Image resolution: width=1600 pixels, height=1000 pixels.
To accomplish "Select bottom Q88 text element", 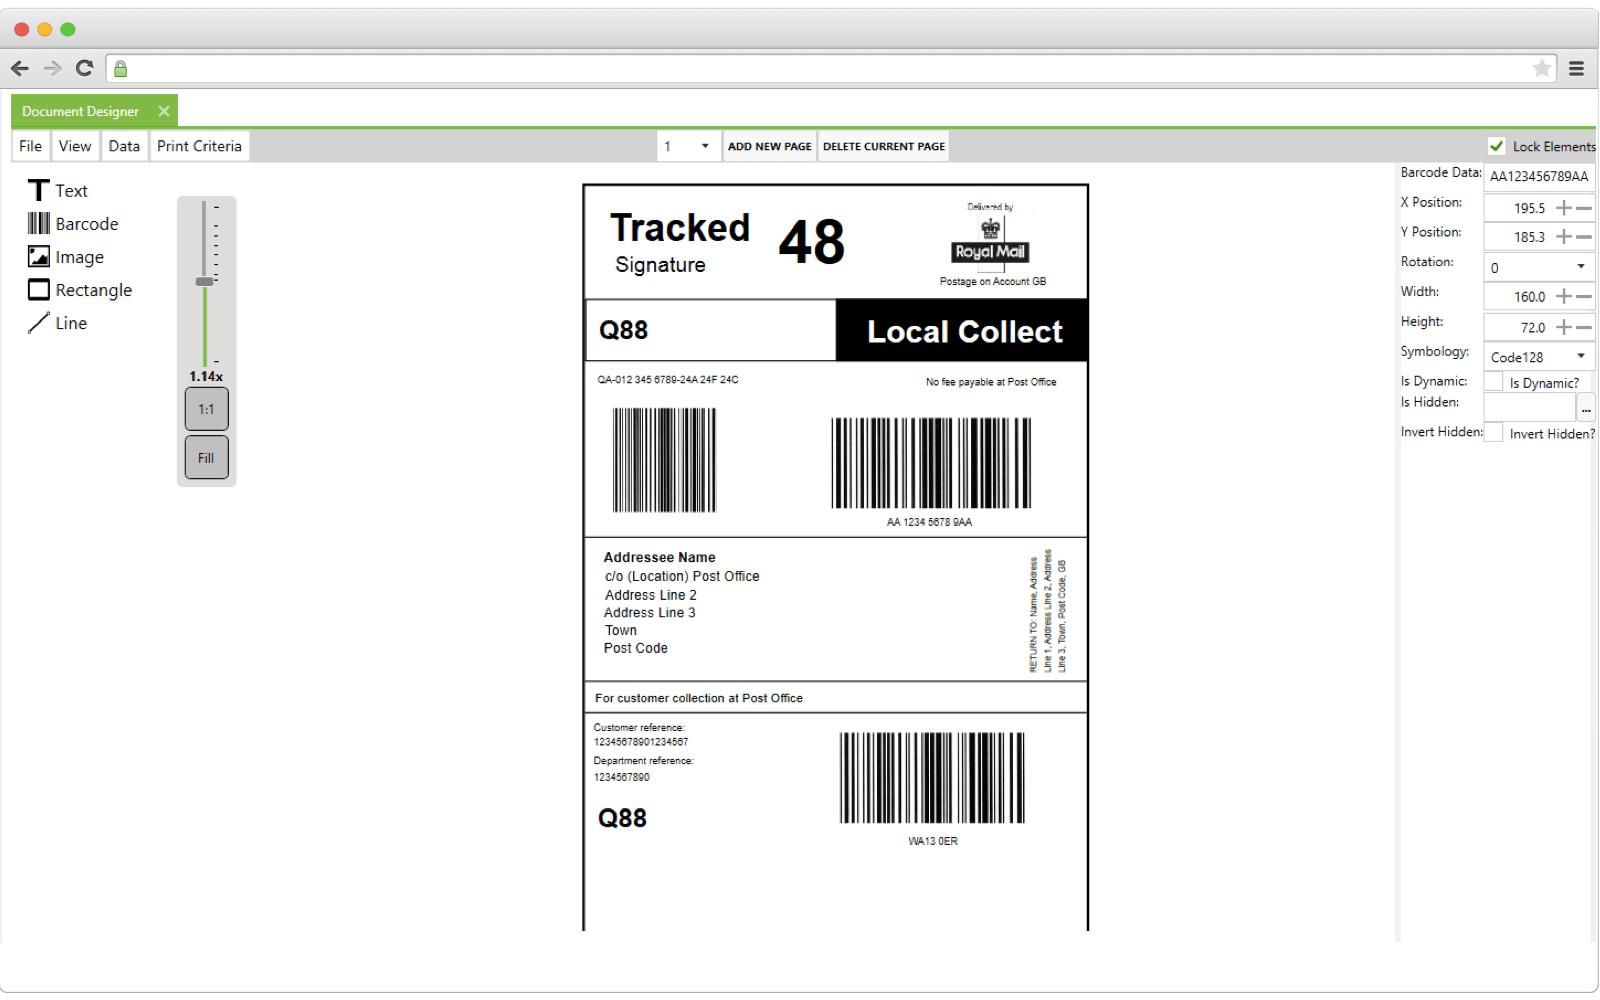I will pos(622,818).
